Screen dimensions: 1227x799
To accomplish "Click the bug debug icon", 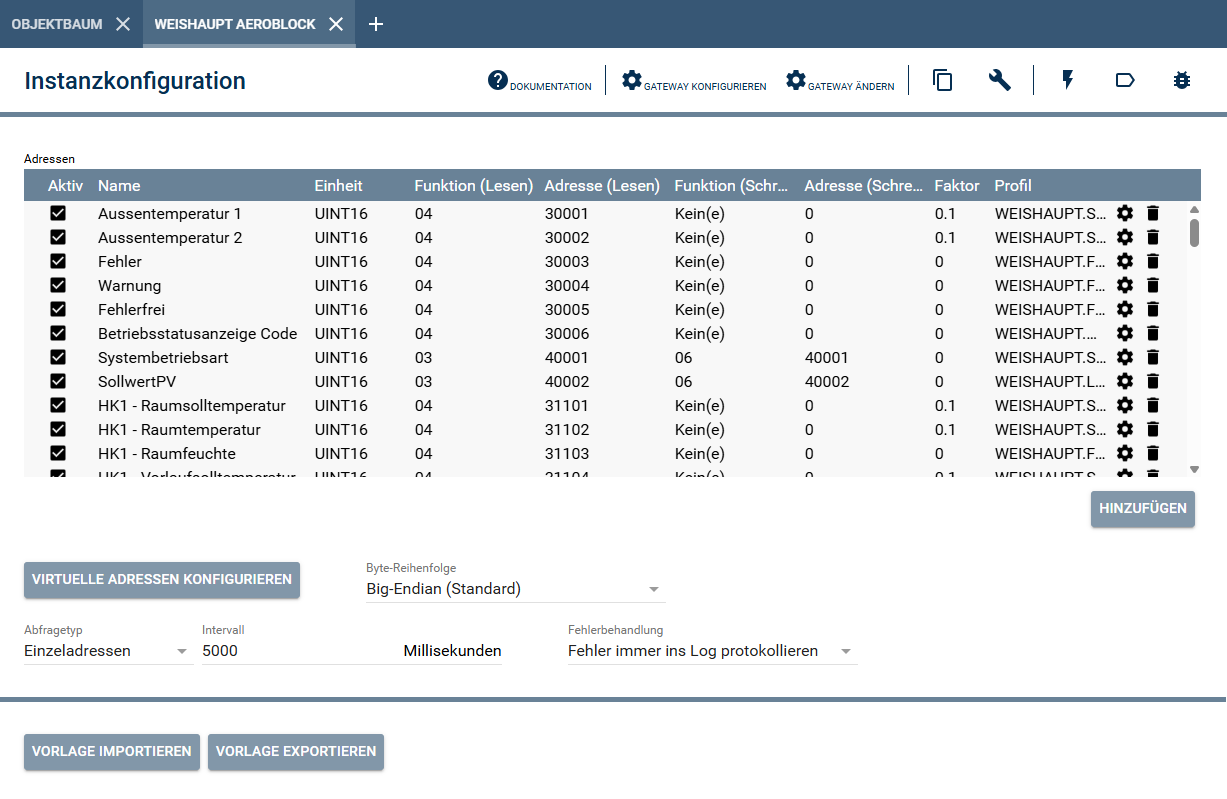I will pyautogui.click(x=1182, y=81).
